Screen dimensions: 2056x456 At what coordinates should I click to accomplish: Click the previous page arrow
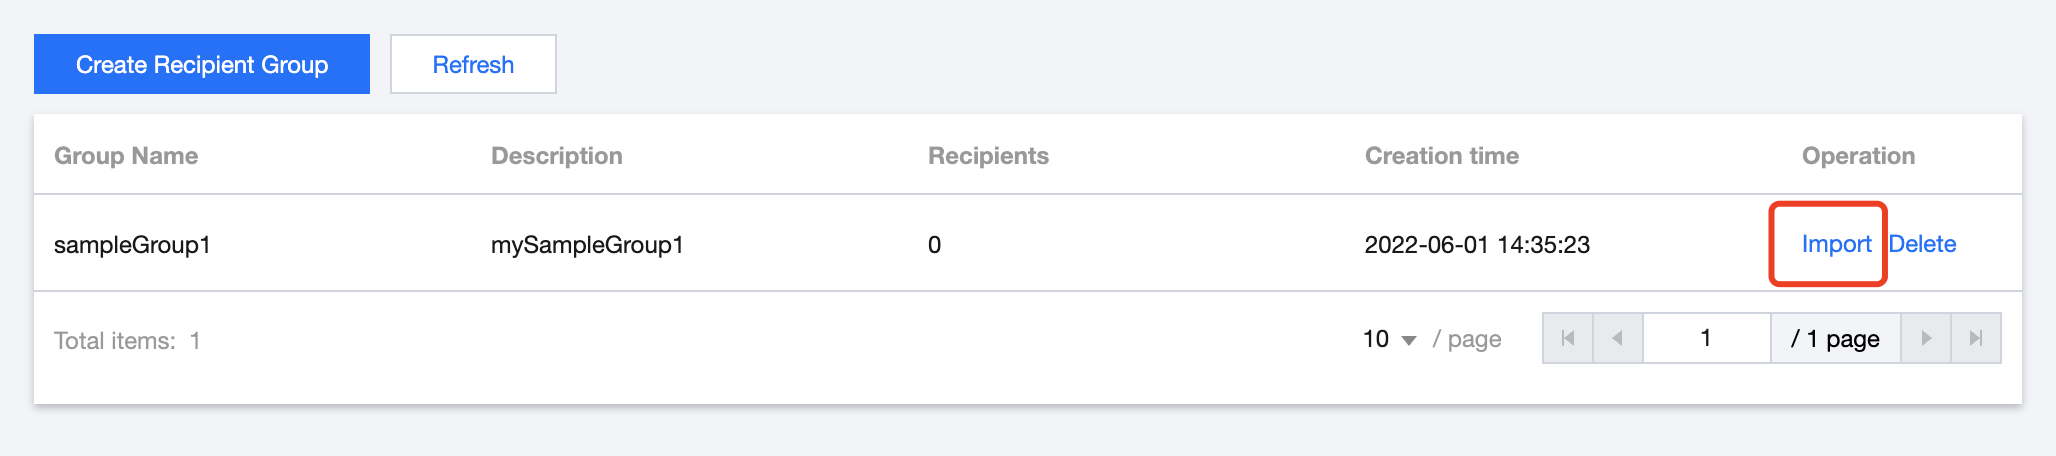pyautogui.click(x=1618, y=339)
